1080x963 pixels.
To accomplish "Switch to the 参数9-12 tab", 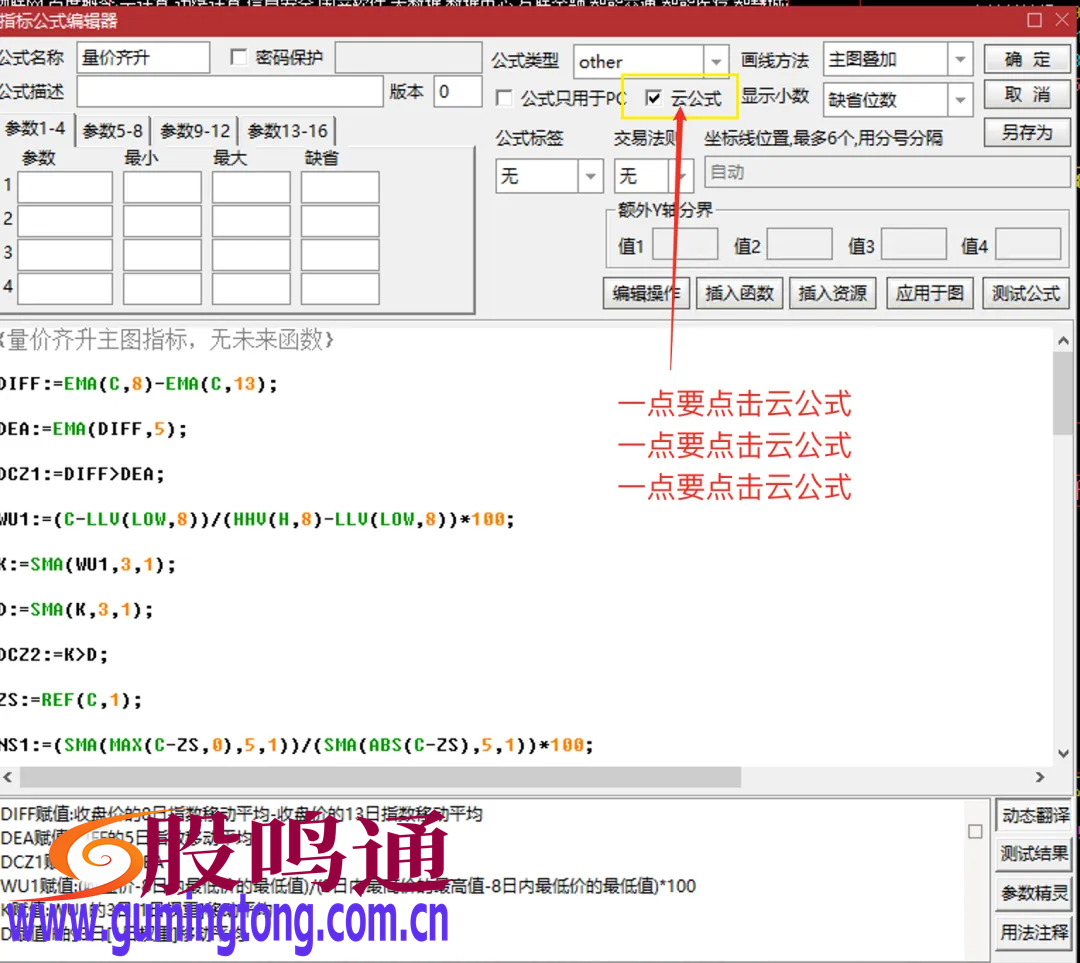I will click(192, 129).
